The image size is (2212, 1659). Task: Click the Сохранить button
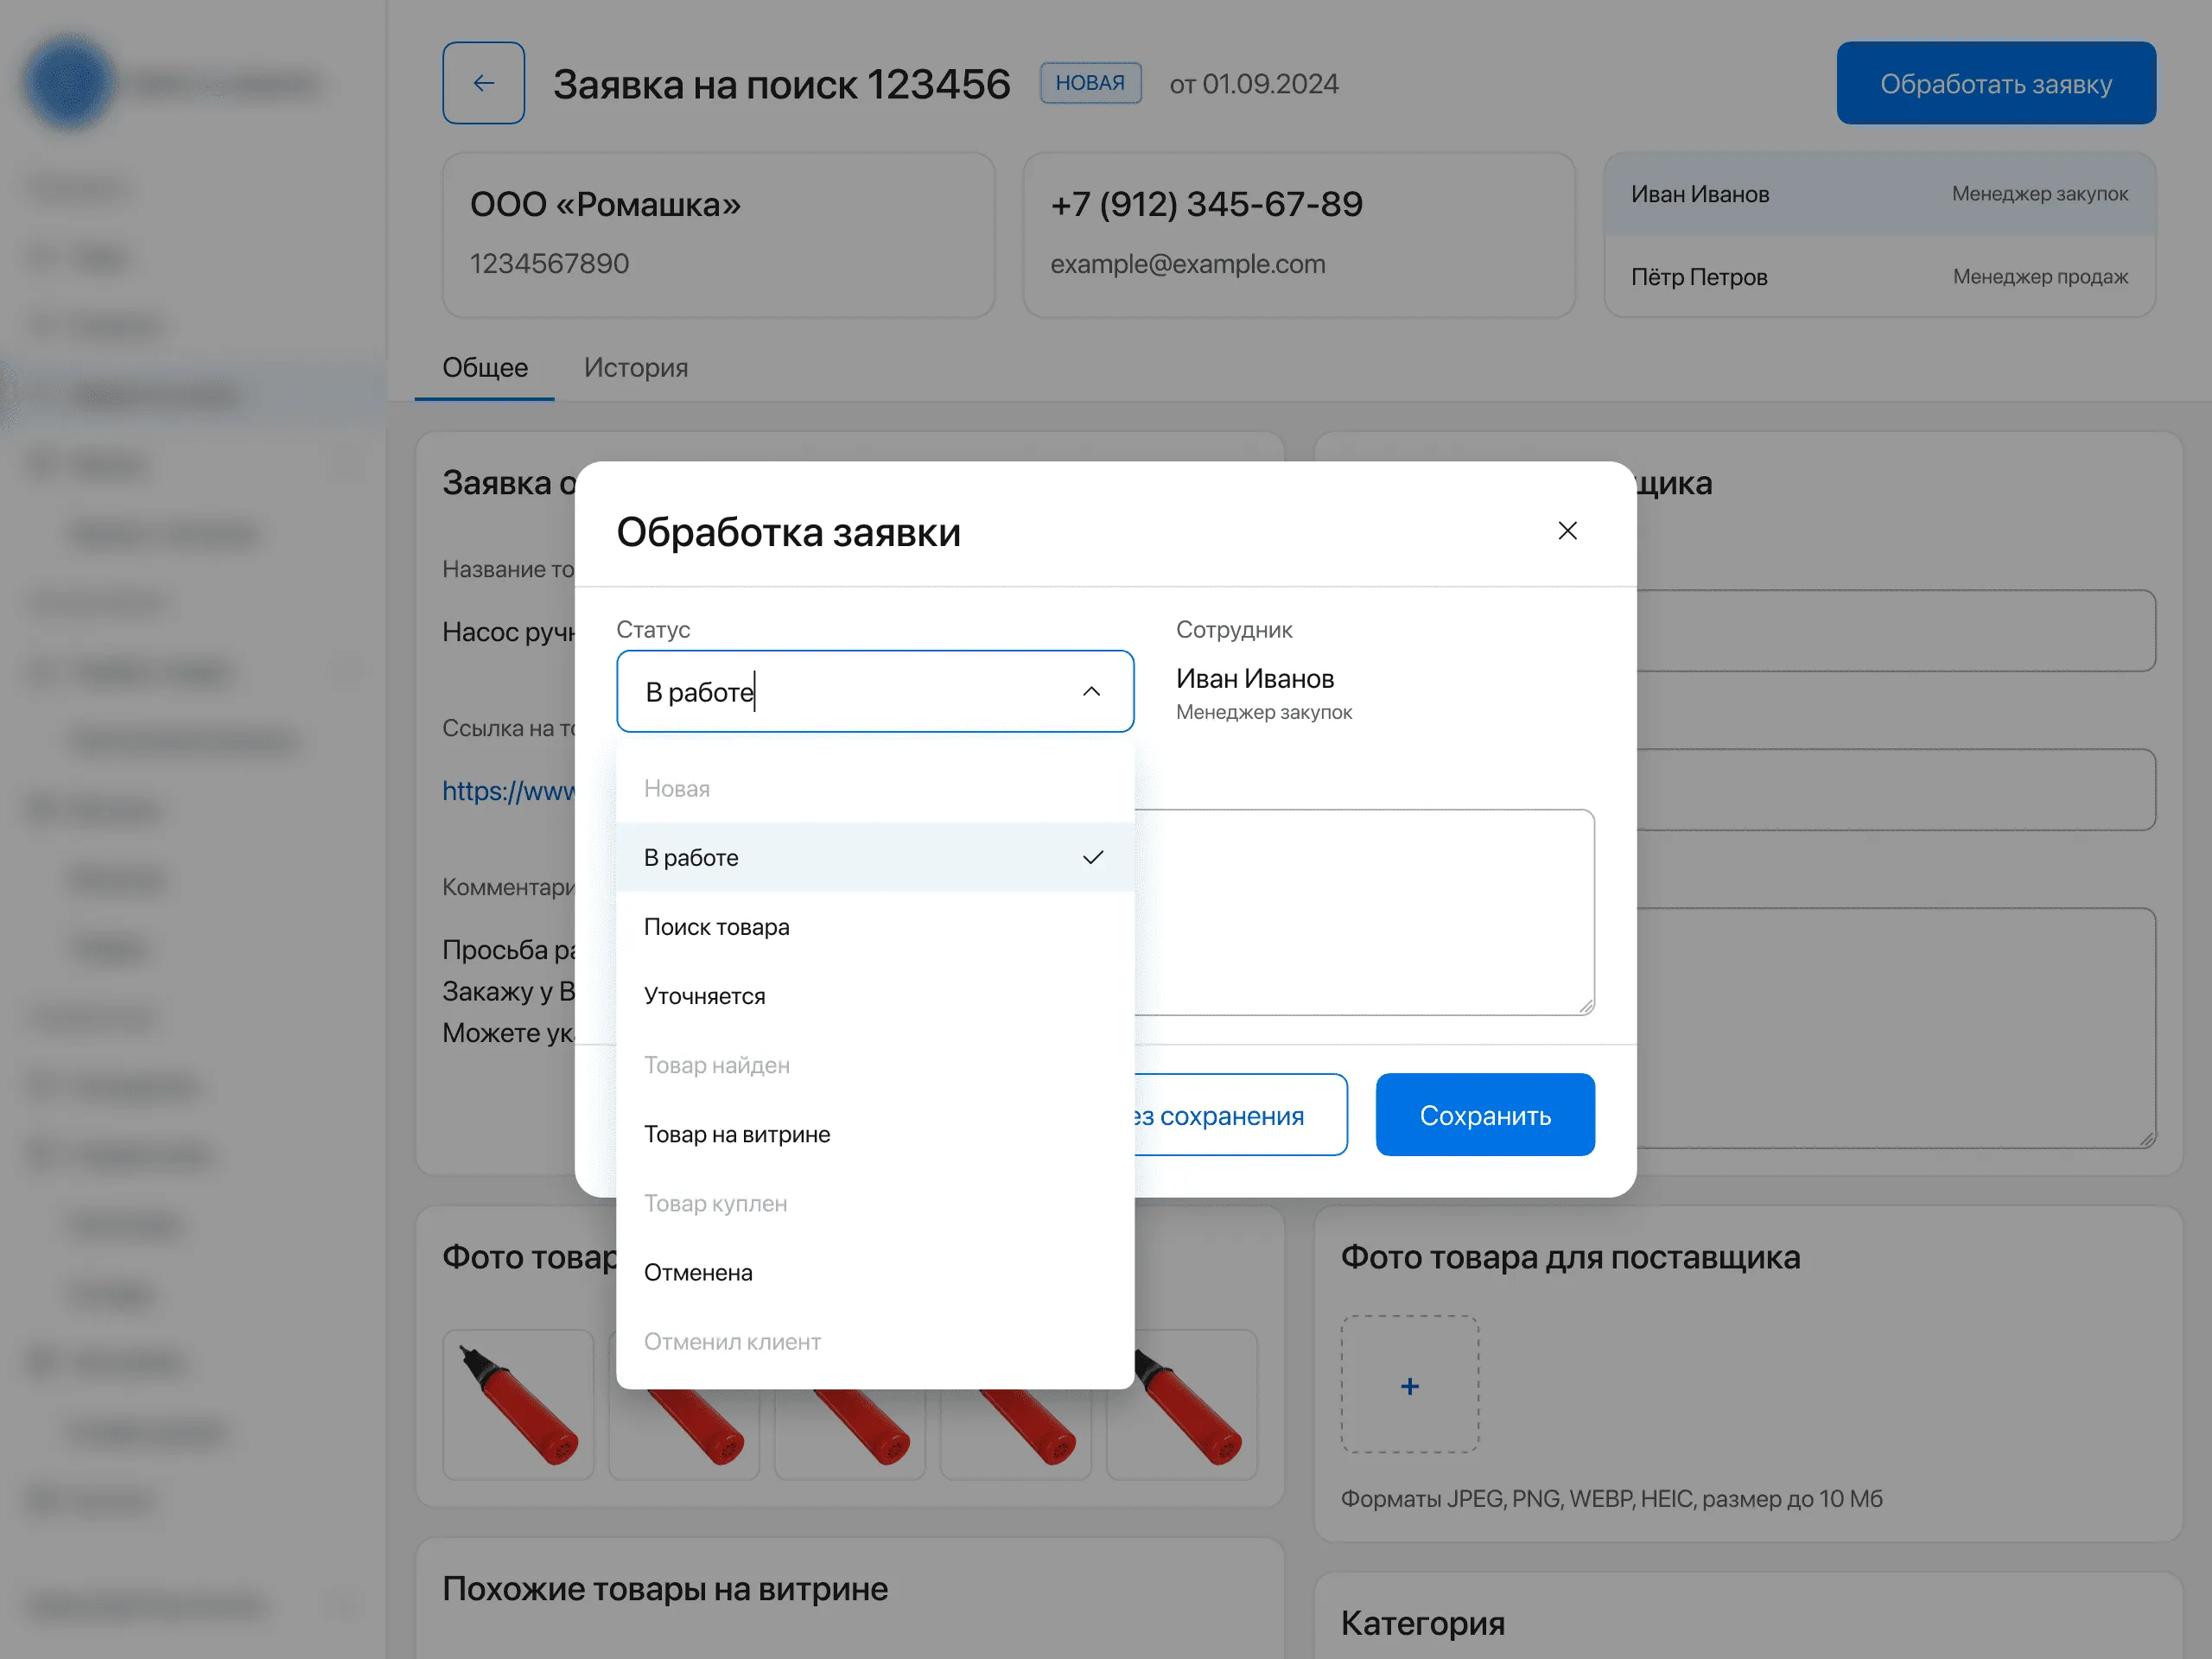click(x=1485, y=1115)
